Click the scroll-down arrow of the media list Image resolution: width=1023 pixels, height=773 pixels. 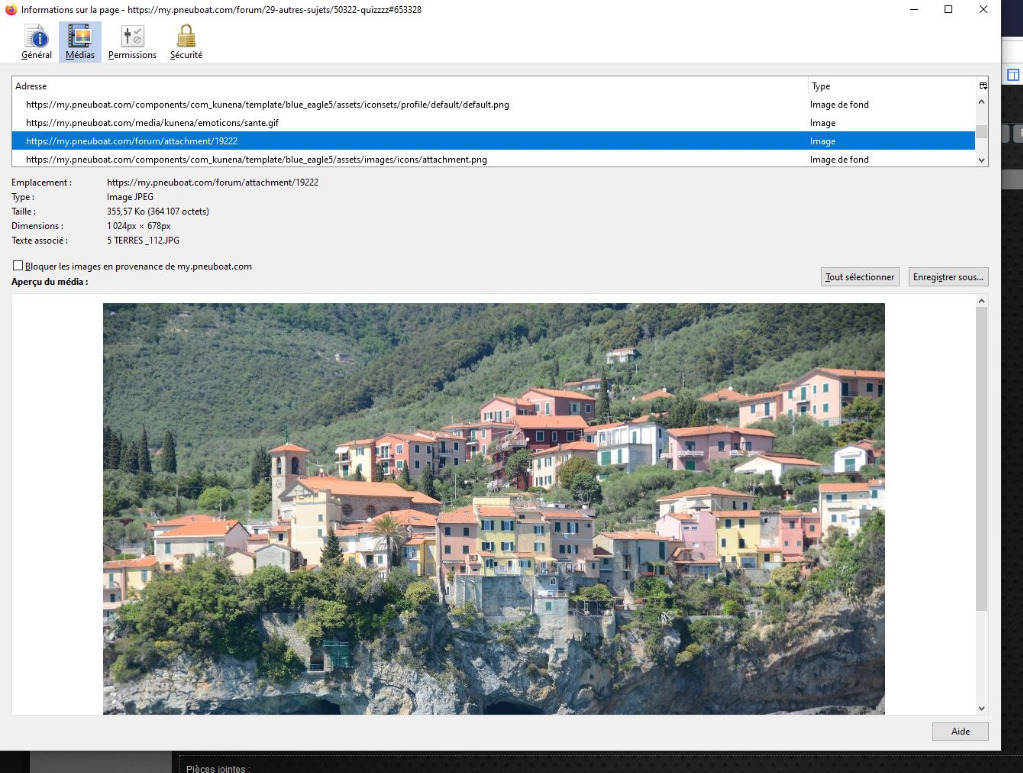point(981,159)
